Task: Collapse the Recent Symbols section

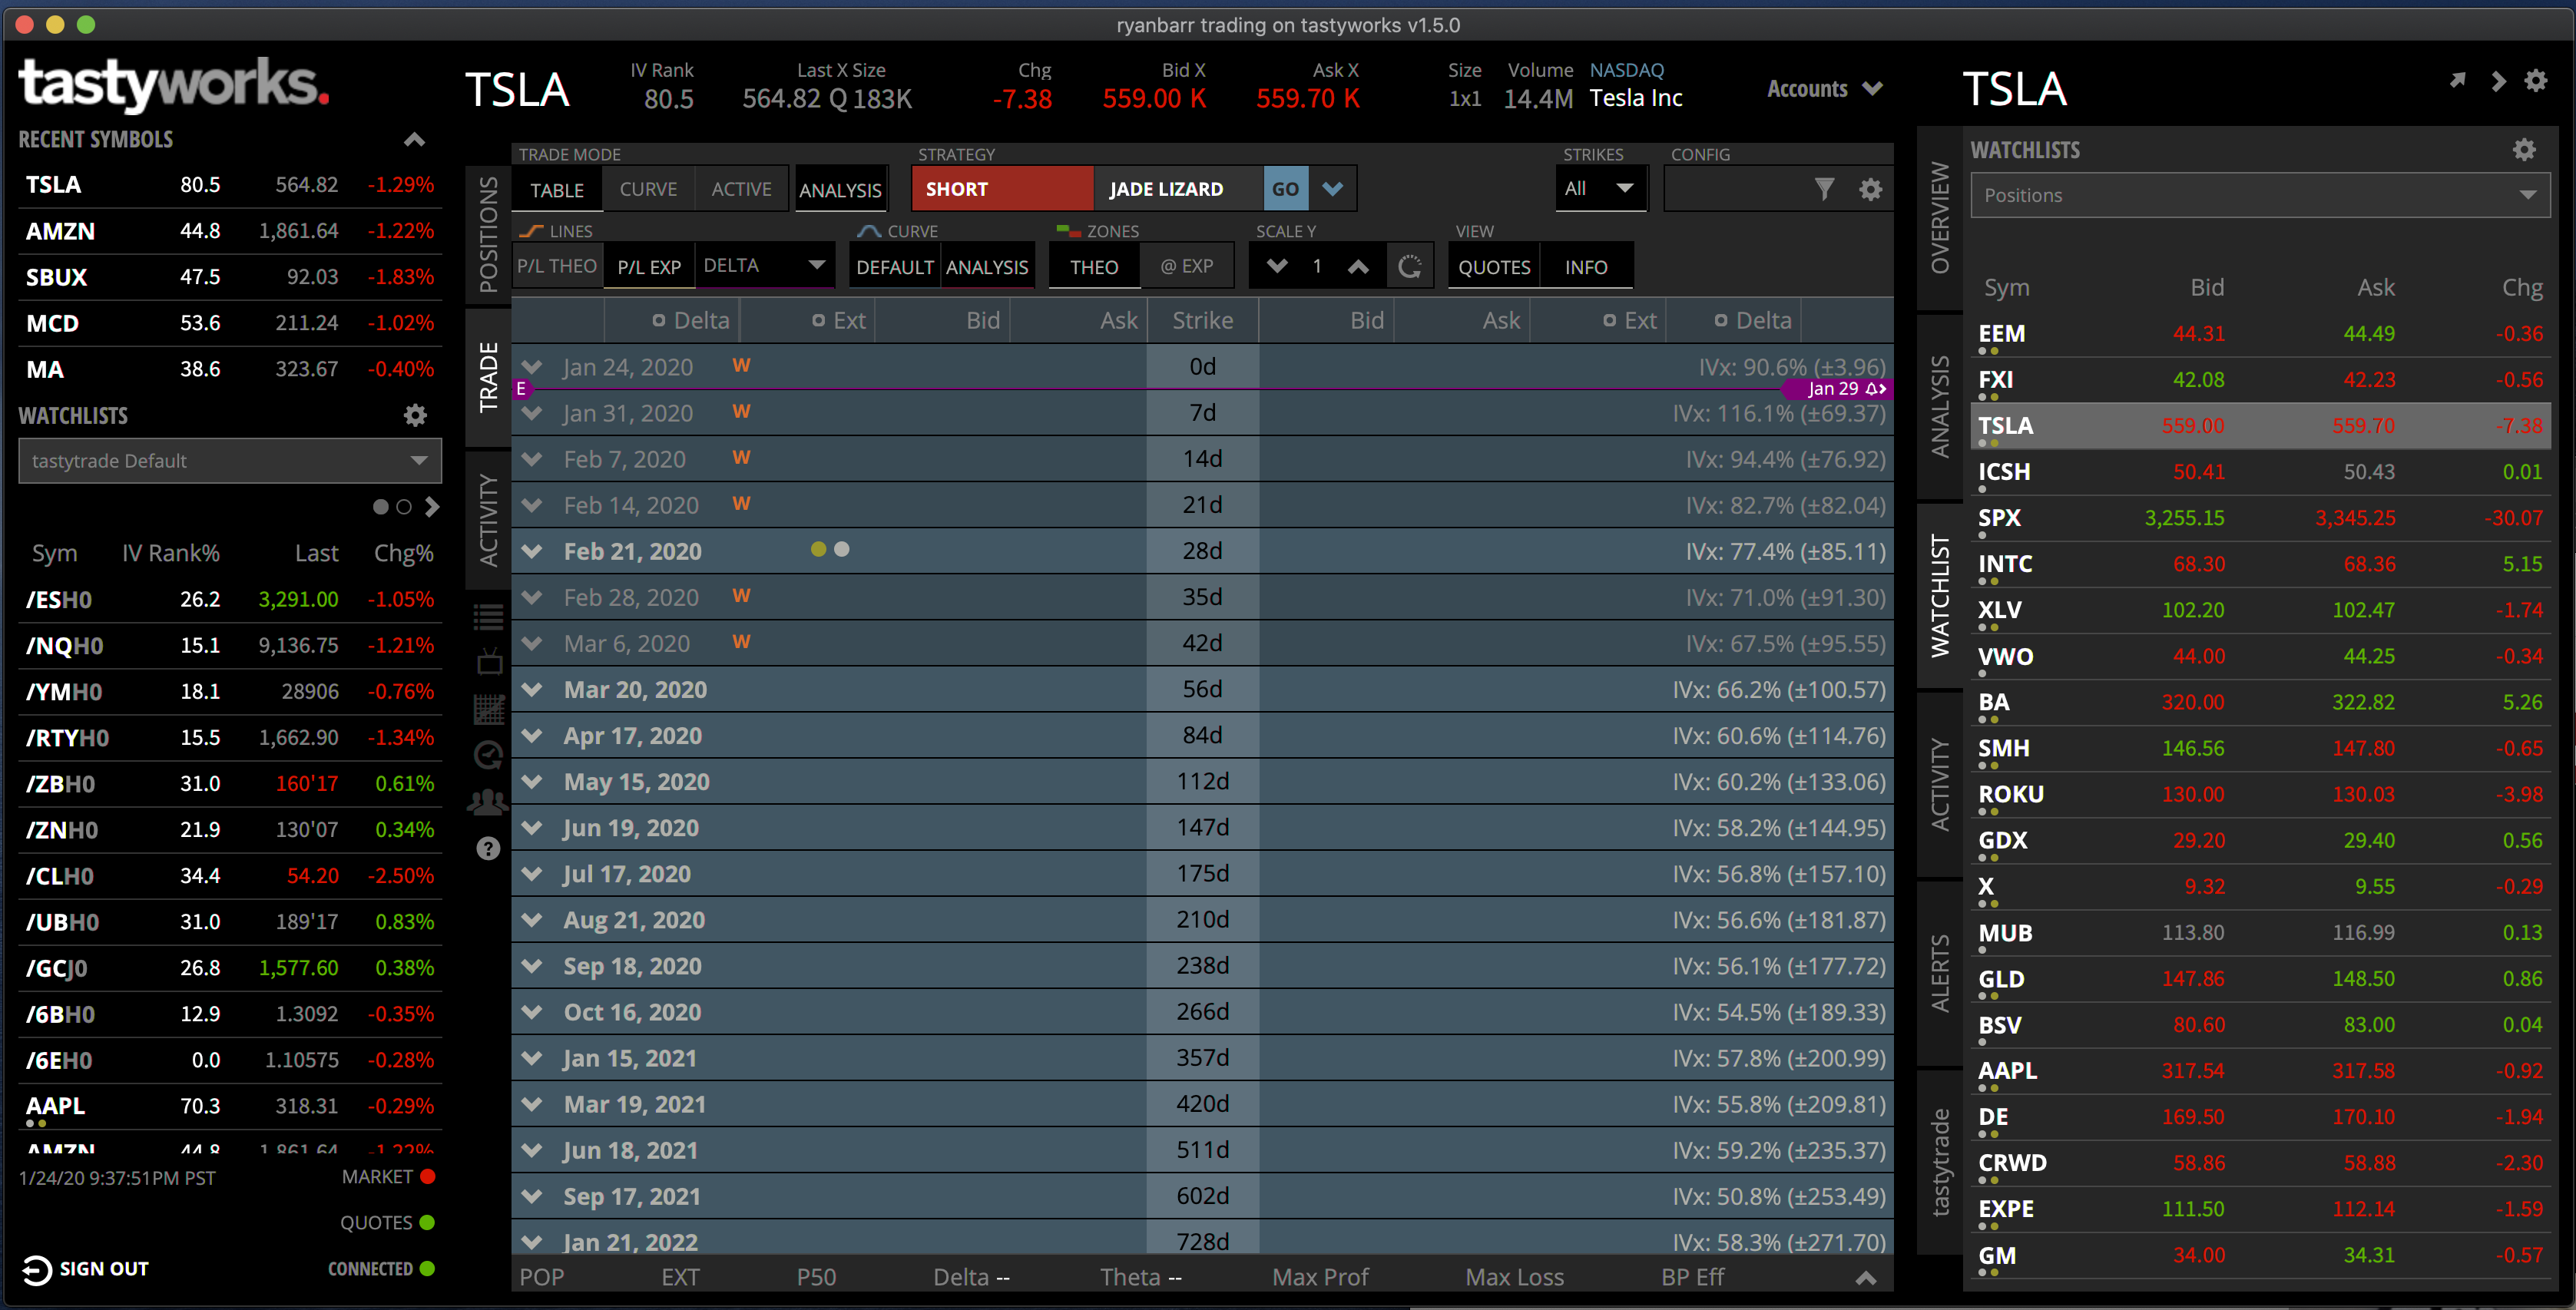Action: [x=414, y=140]
